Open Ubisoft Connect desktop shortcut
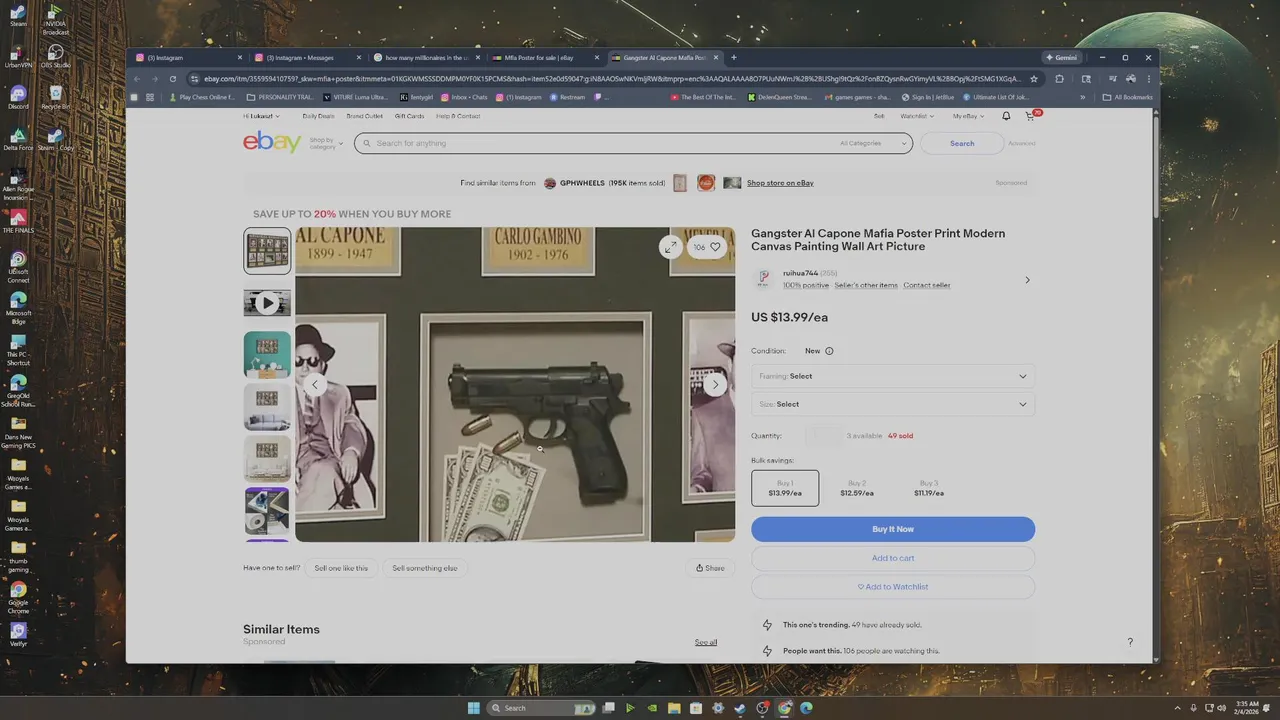Screen dimensions: 1280x720 18,267
